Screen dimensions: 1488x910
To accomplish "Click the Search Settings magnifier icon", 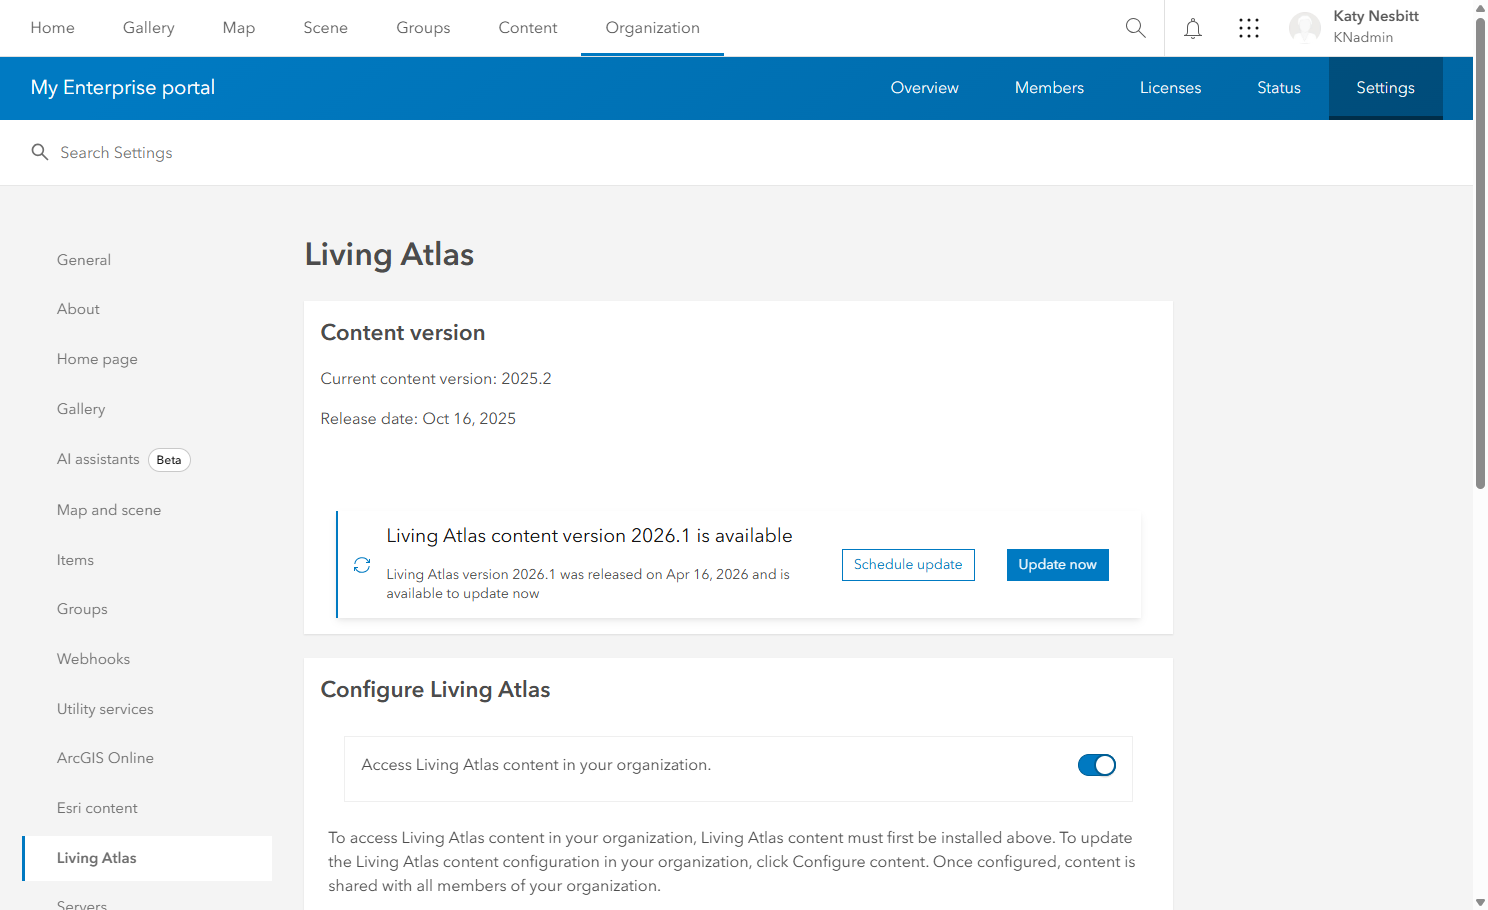I will coord(40,152).
